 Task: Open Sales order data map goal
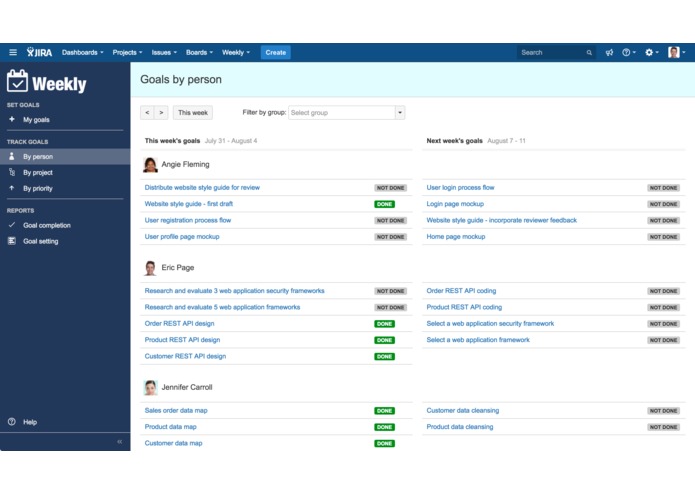click(176, 410)
